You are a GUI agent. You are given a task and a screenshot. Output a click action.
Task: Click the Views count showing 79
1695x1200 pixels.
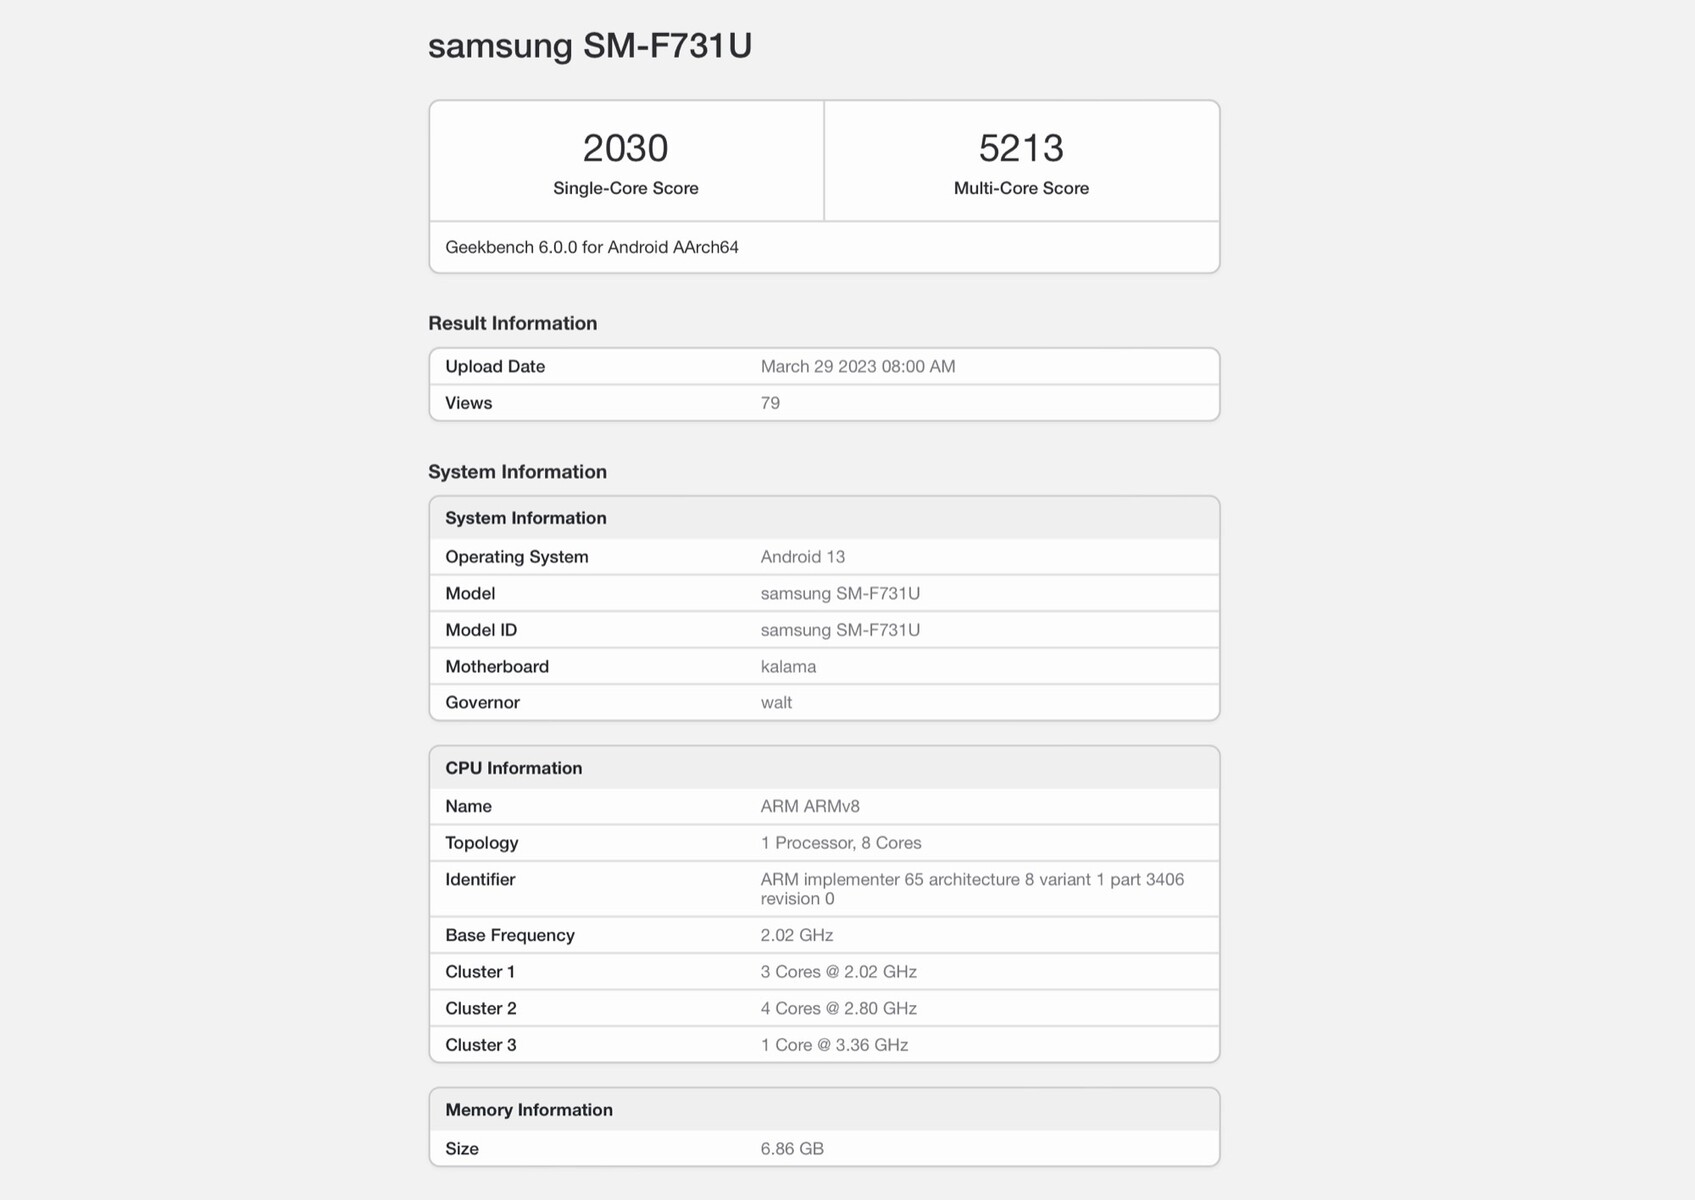(x=770, y=402)
